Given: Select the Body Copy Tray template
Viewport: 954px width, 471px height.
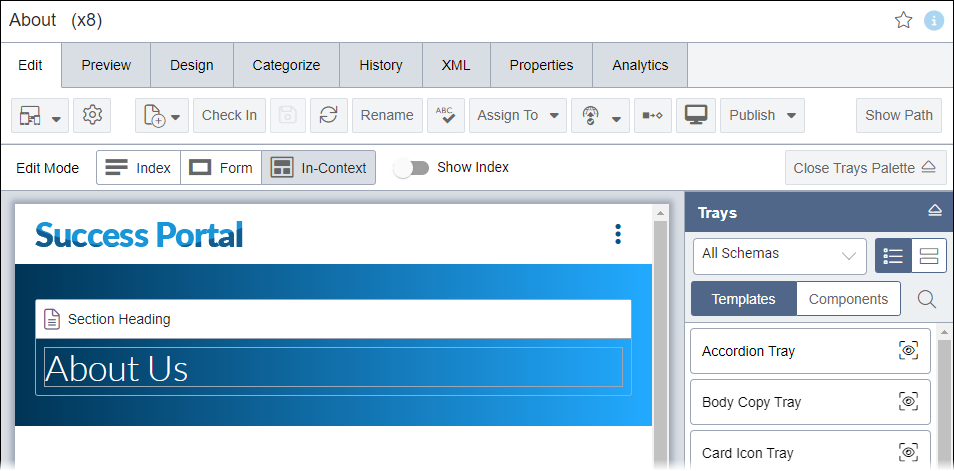Looking at the screenshot, I should coord(810,402).
